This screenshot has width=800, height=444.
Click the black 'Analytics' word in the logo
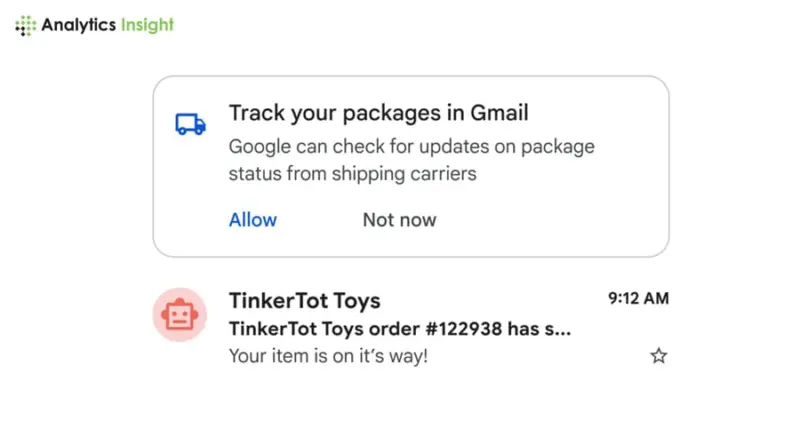click(79, 26)
